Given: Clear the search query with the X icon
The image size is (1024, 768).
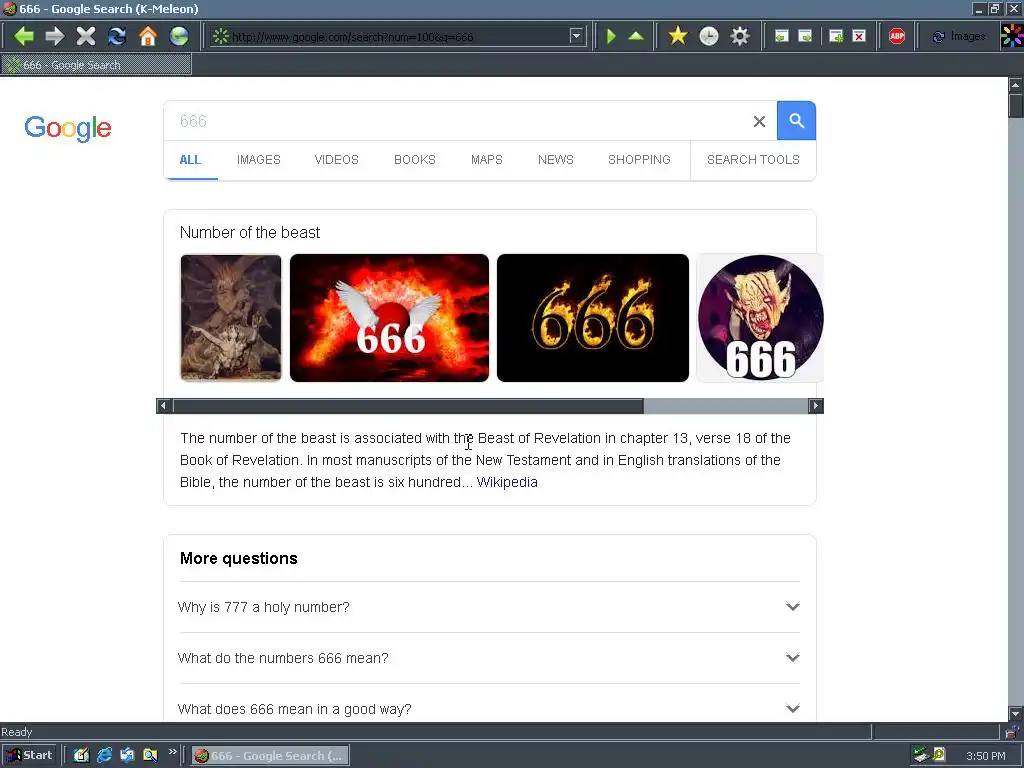Looking at the screenshot, I should pos(759,121).
